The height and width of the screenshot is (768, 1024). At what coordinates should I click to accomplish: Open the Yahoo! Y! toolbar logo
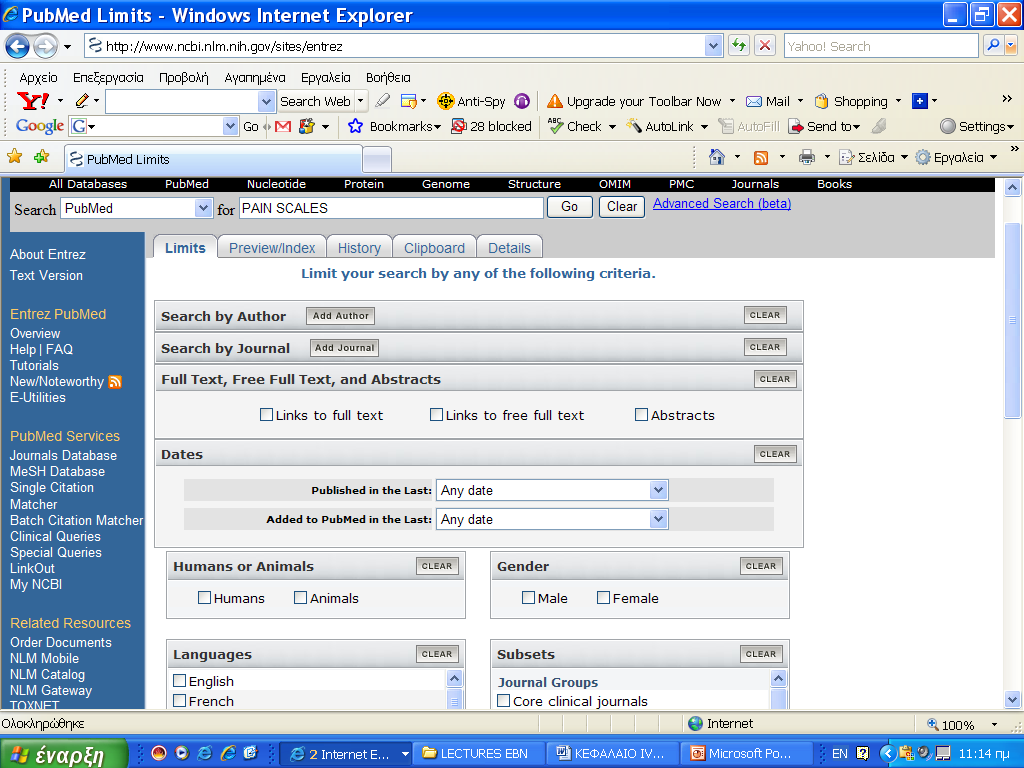pos(32,101)
